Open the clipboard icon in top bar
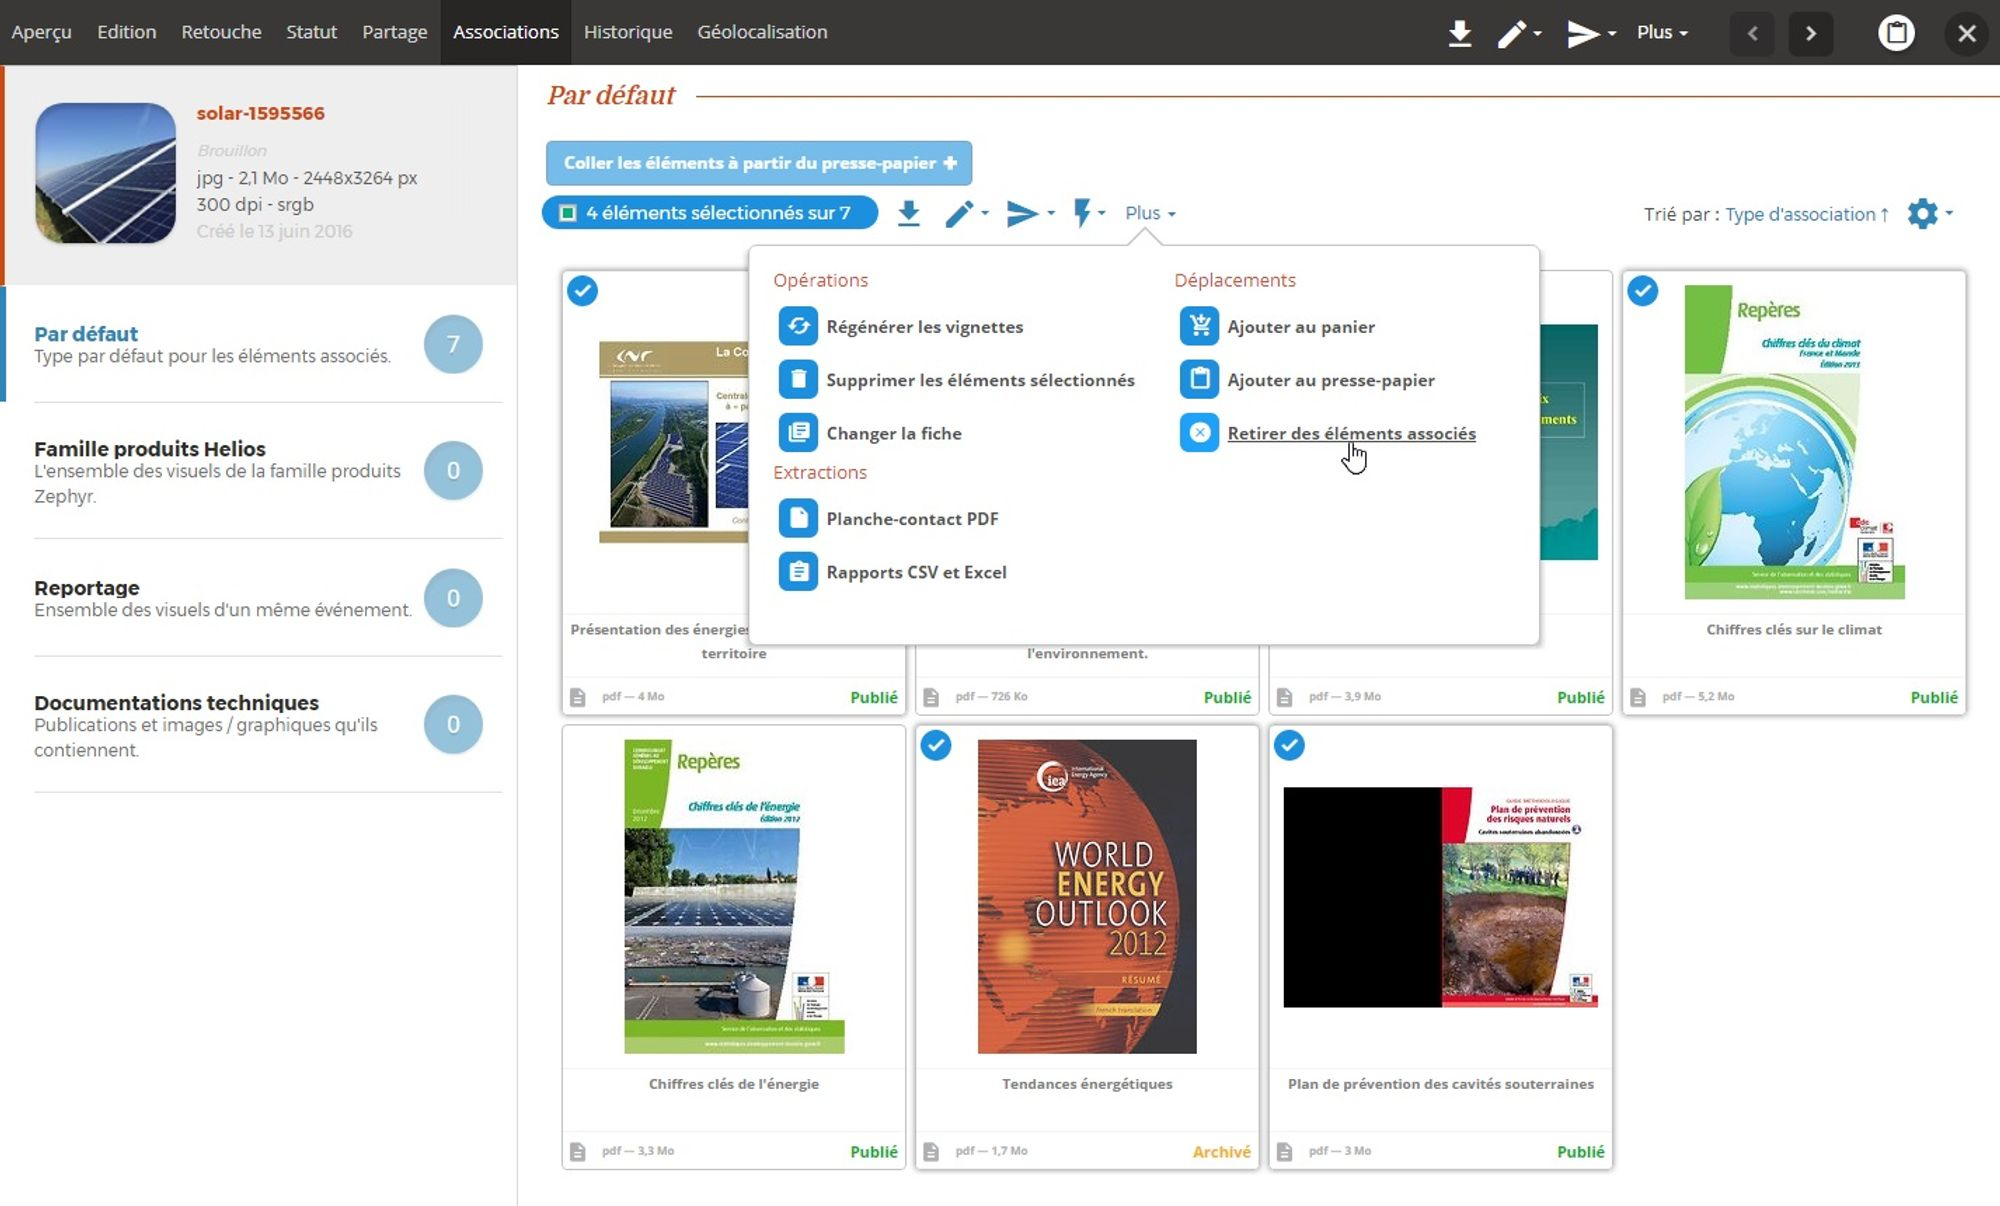 tap(1896, 33)
